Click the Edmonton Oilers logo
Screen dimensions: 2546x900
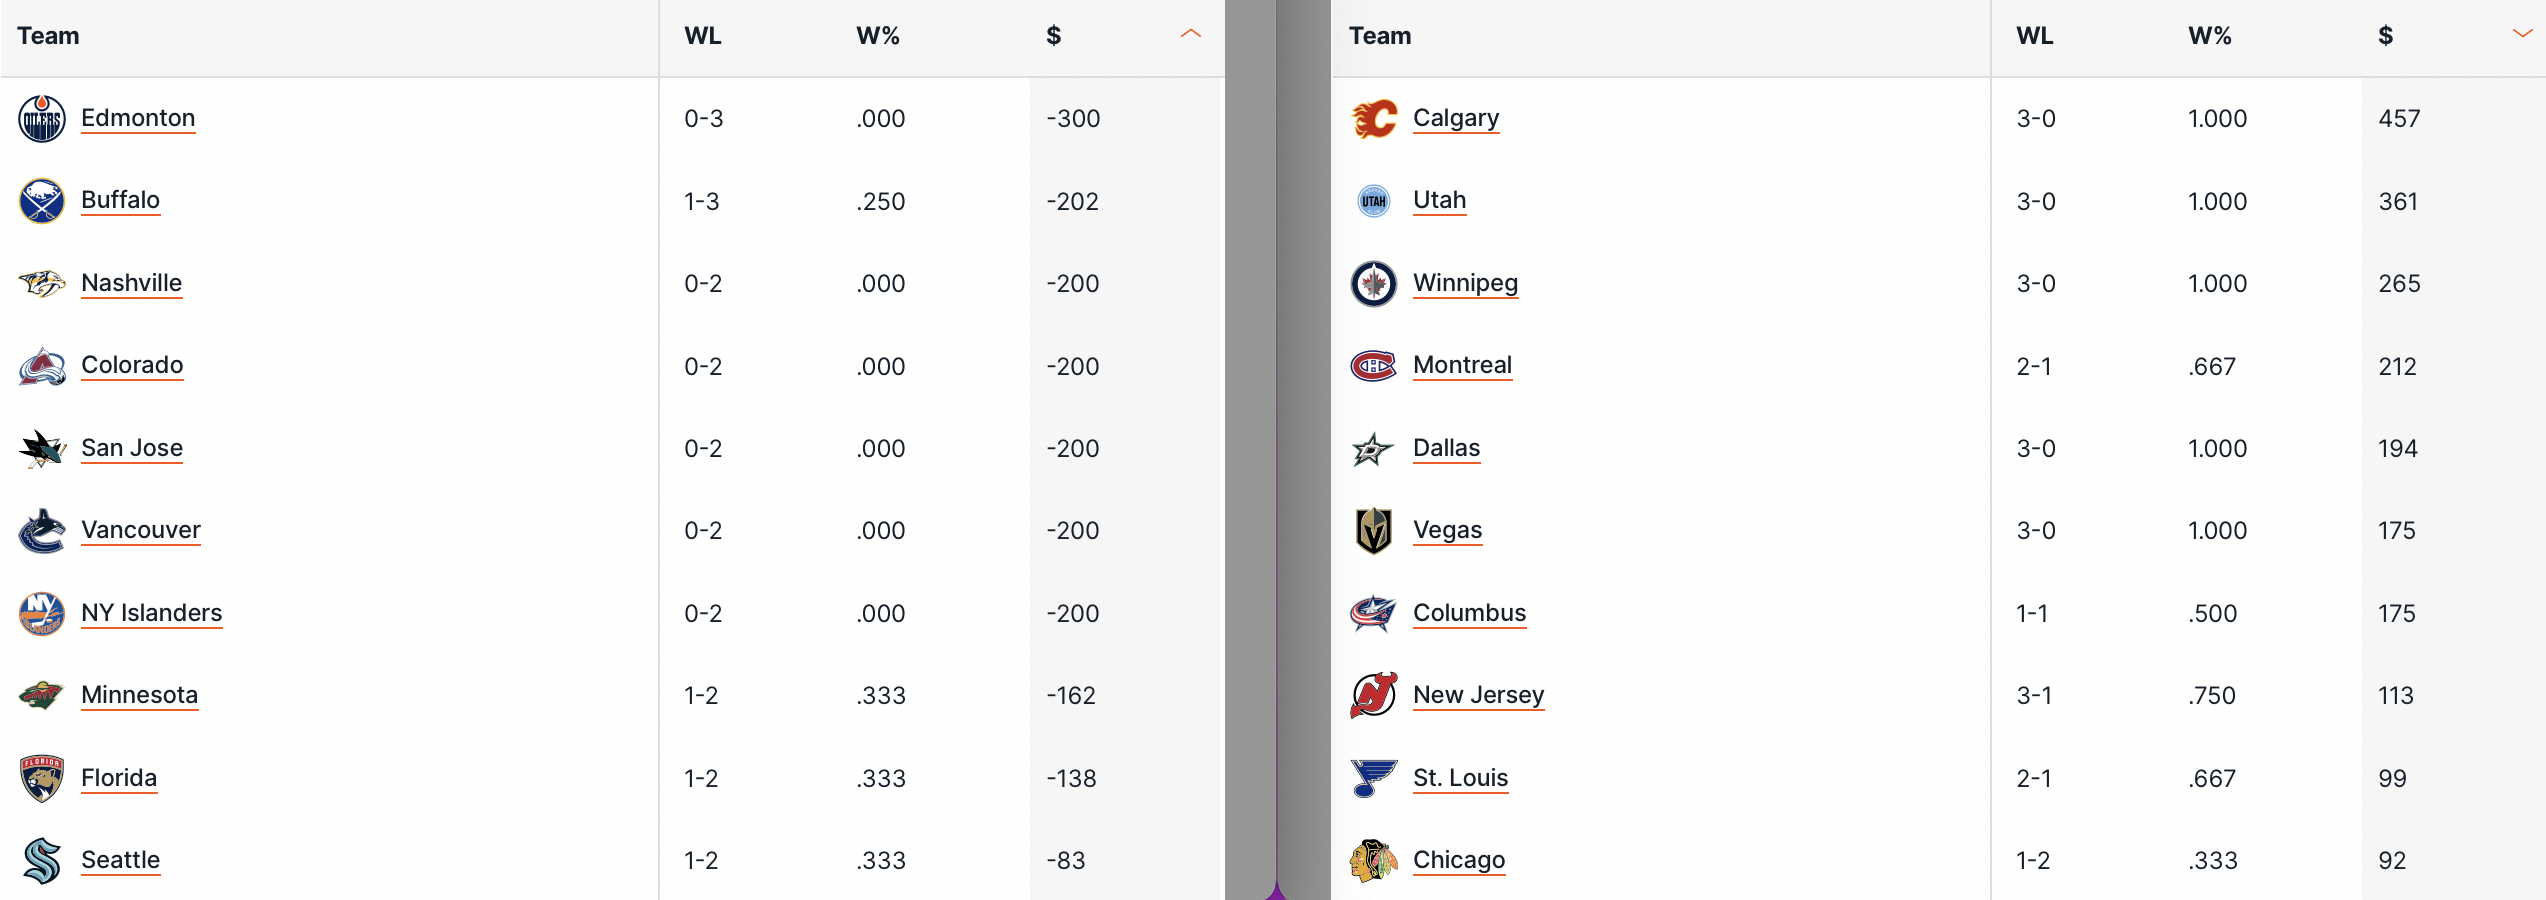(41, 117)
